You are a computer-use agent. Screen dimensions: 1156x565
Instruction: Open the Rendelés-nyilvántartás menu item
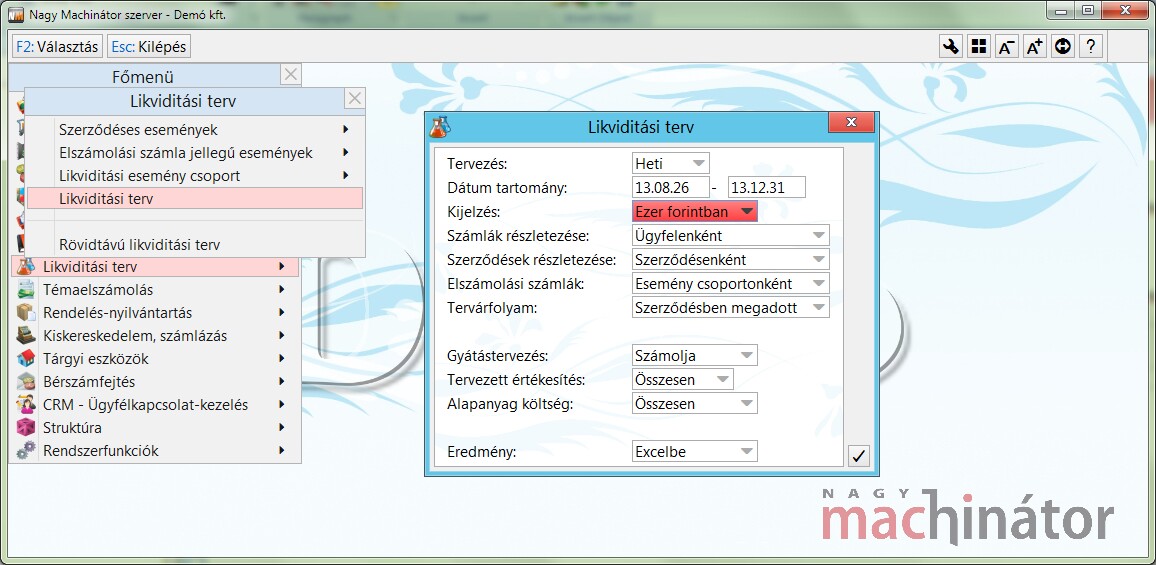155,313
